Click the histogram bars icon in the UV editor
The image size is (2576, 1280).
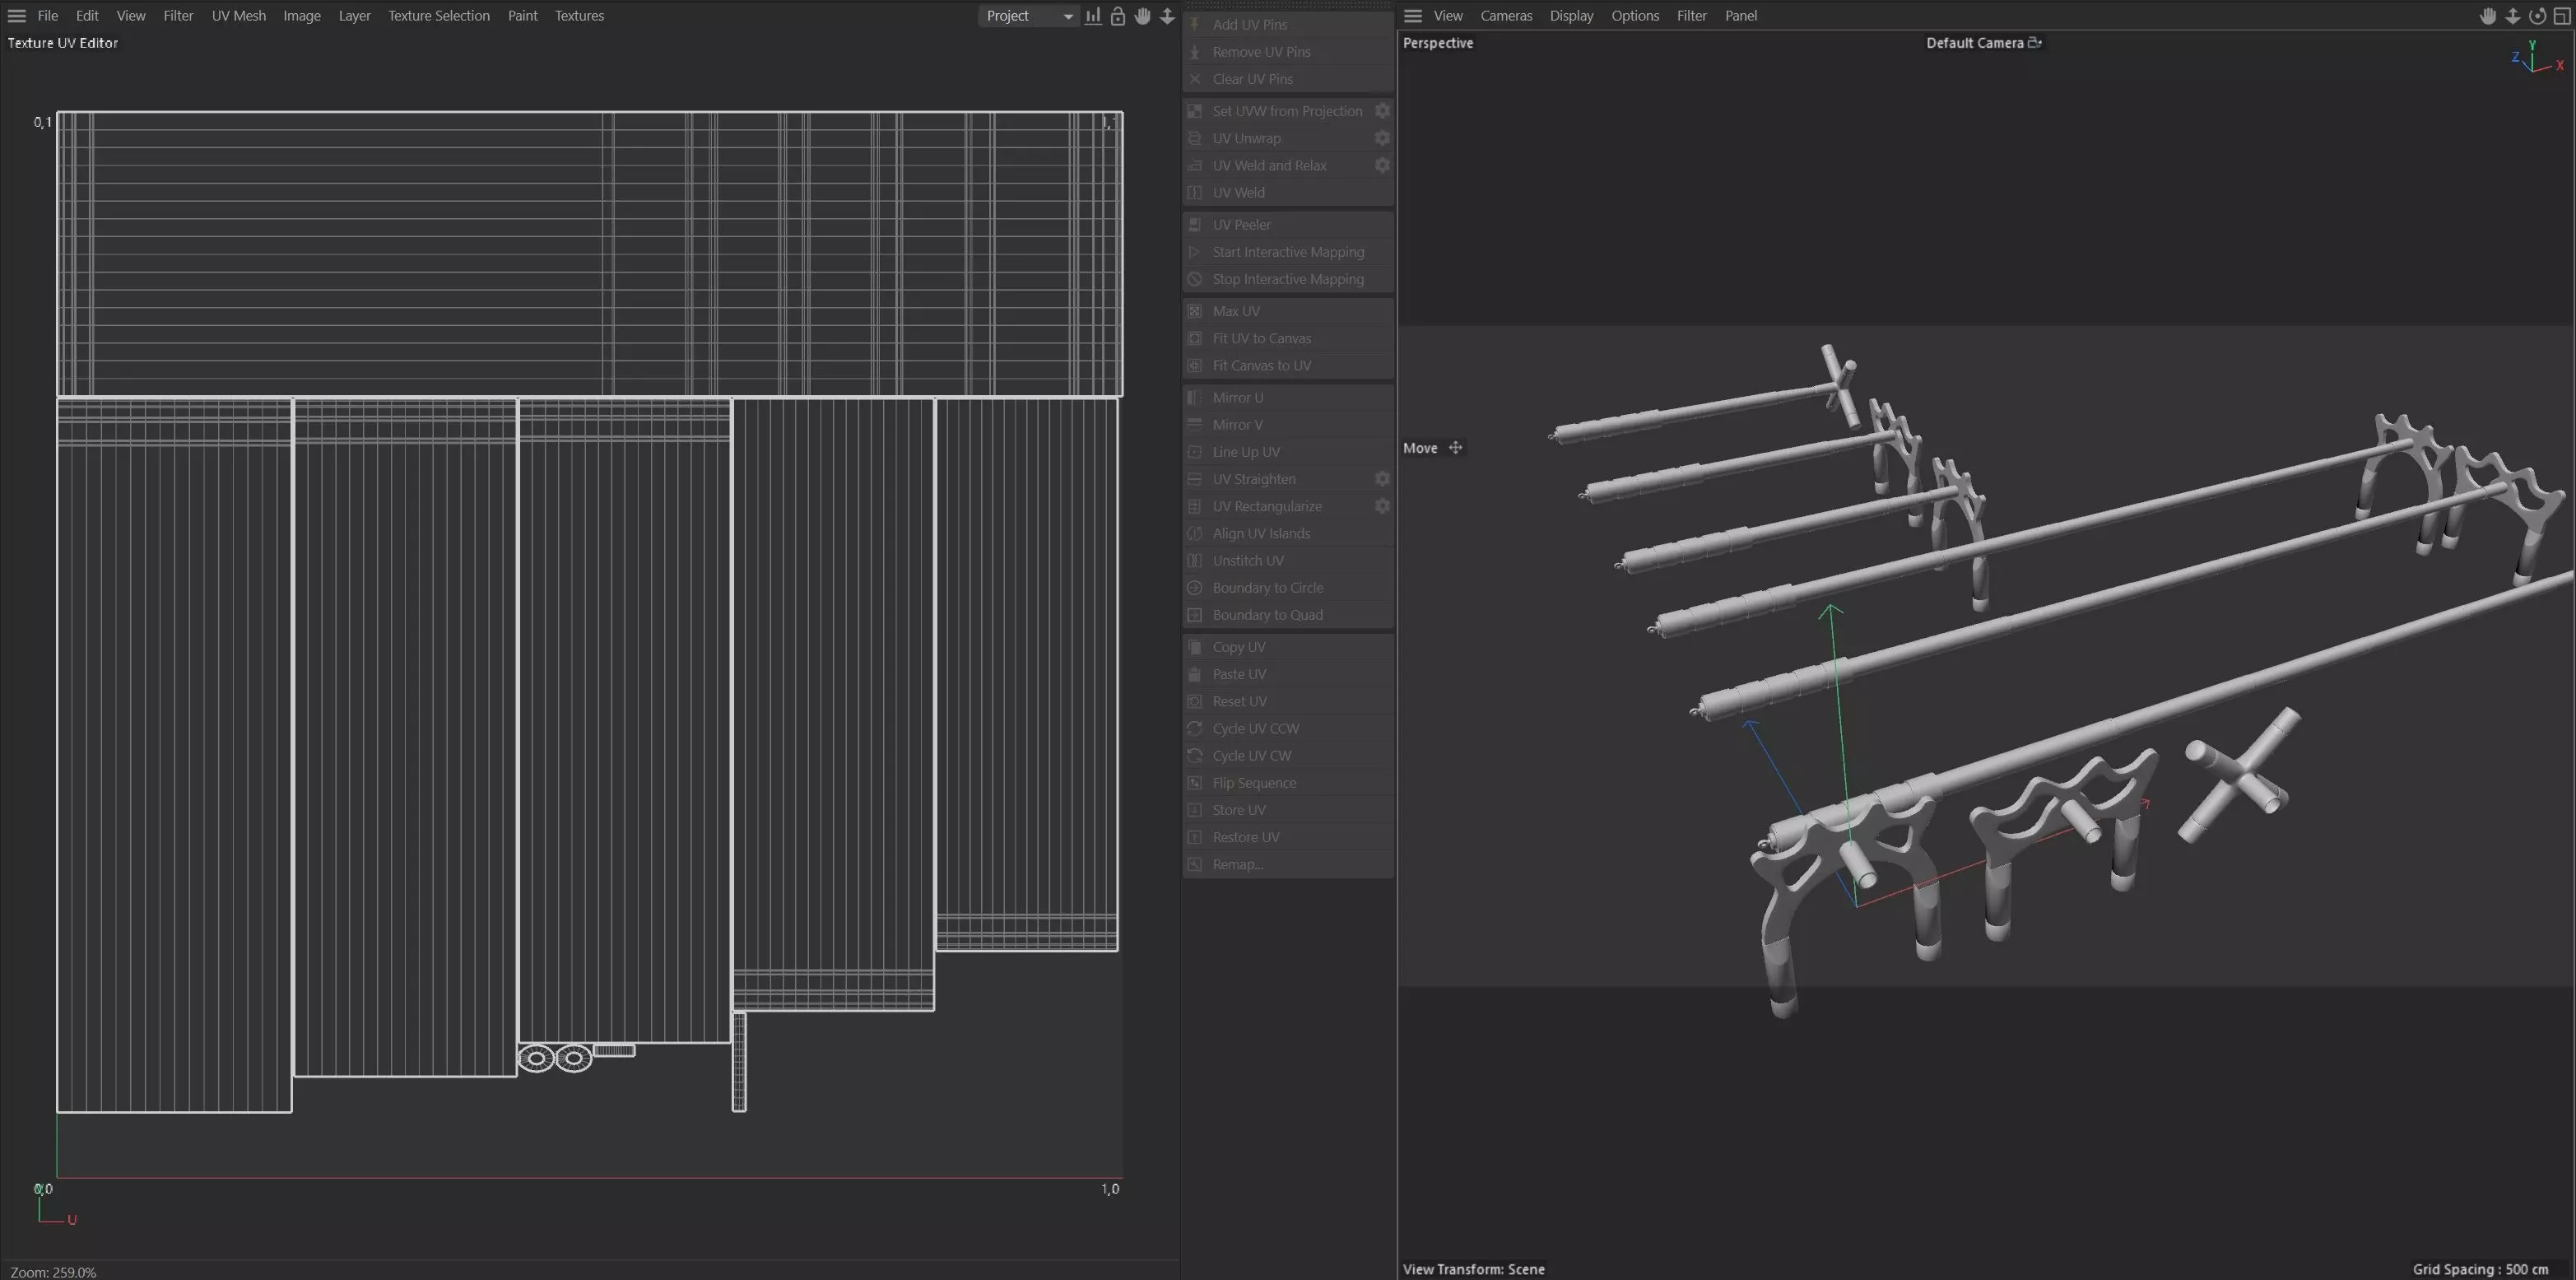[x=1093, y=16]
